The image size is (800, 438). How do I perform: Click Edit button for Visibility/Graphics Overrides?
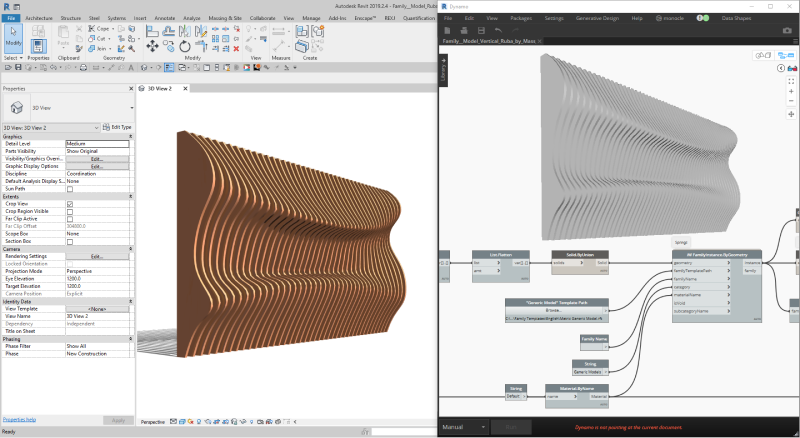[97, 159]
